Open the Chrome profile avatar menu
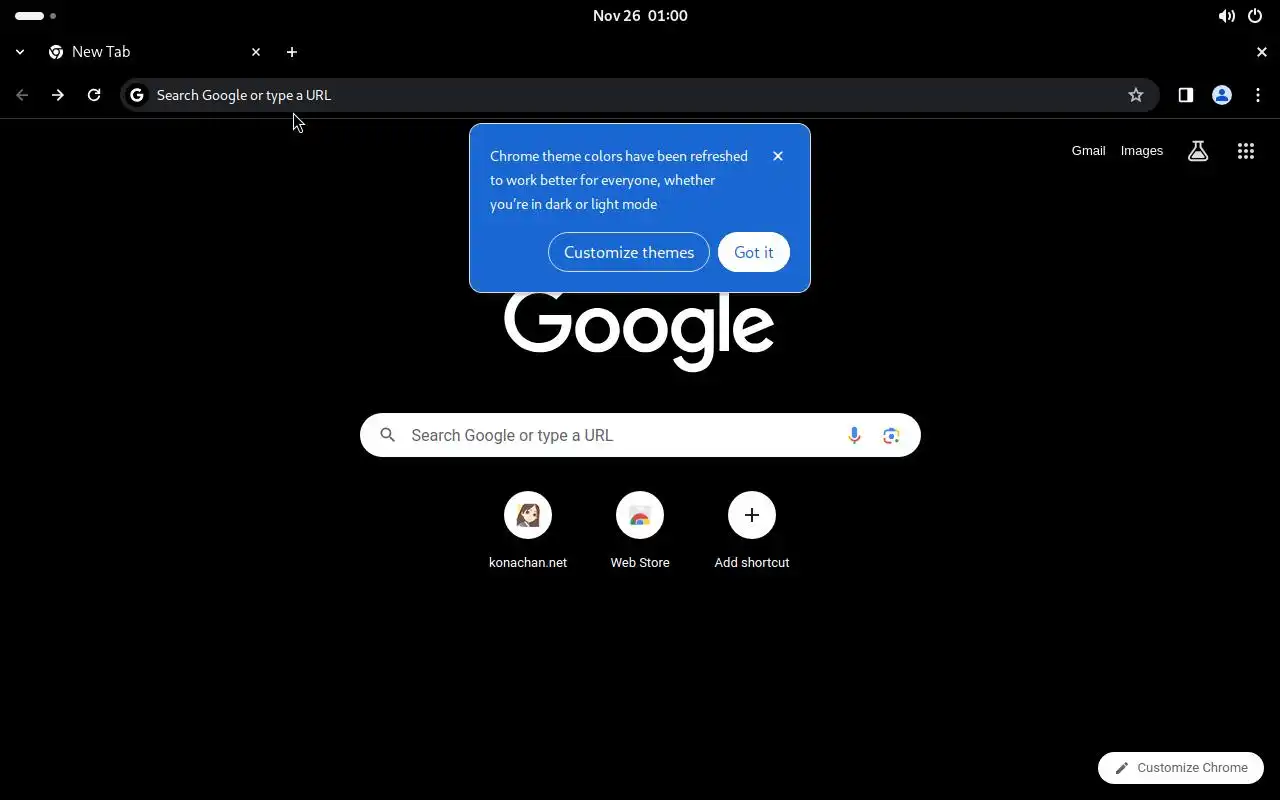Viewport: 1280px width, 800px height. tap(1222, 95)
